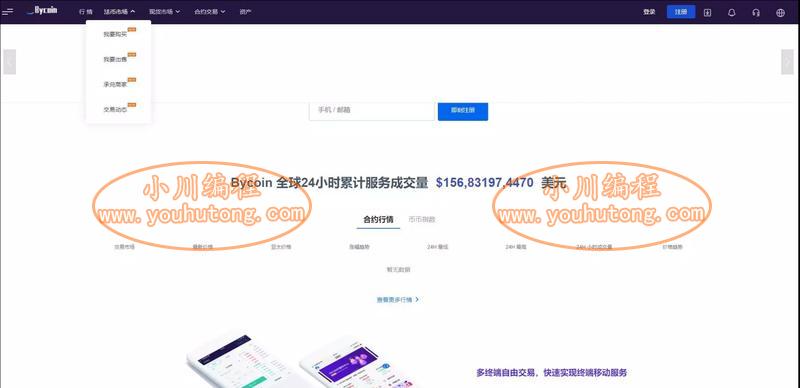Go to next banner slide arrow
Viewport: 800px width, 388px height.
[787, 62]
